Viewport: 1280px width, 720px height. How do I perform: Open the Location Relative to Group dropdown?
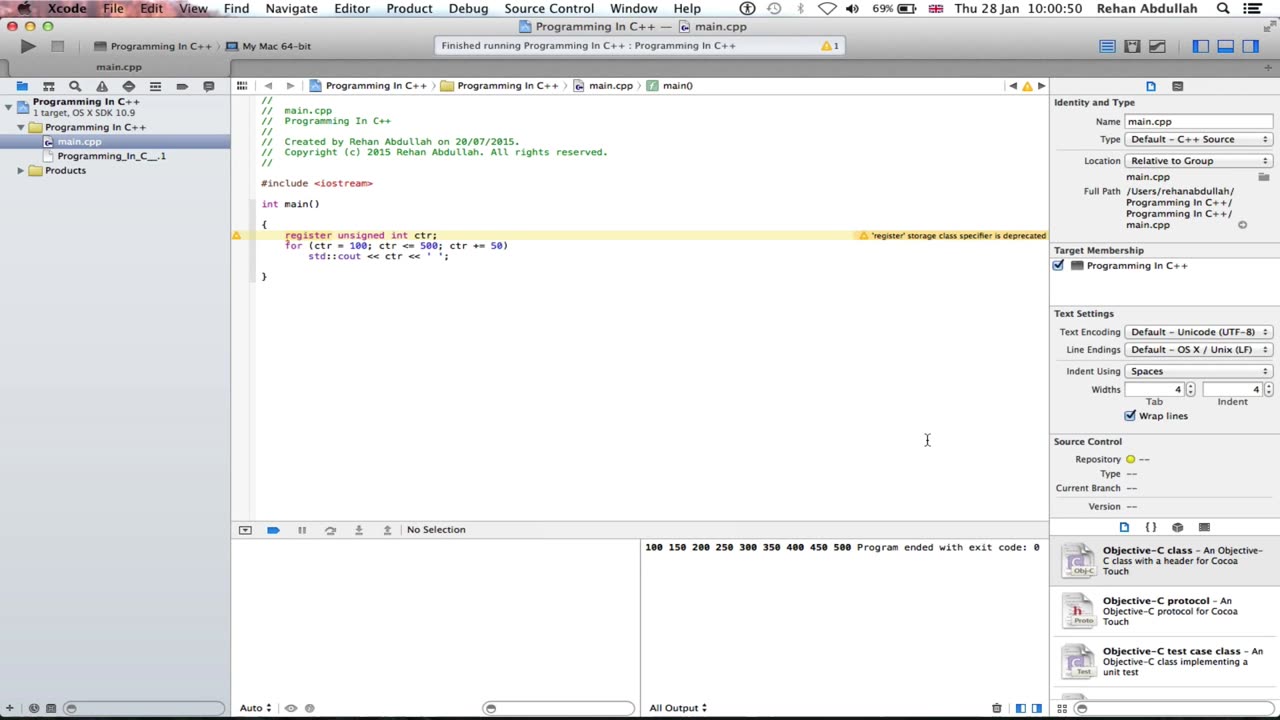1198,161
